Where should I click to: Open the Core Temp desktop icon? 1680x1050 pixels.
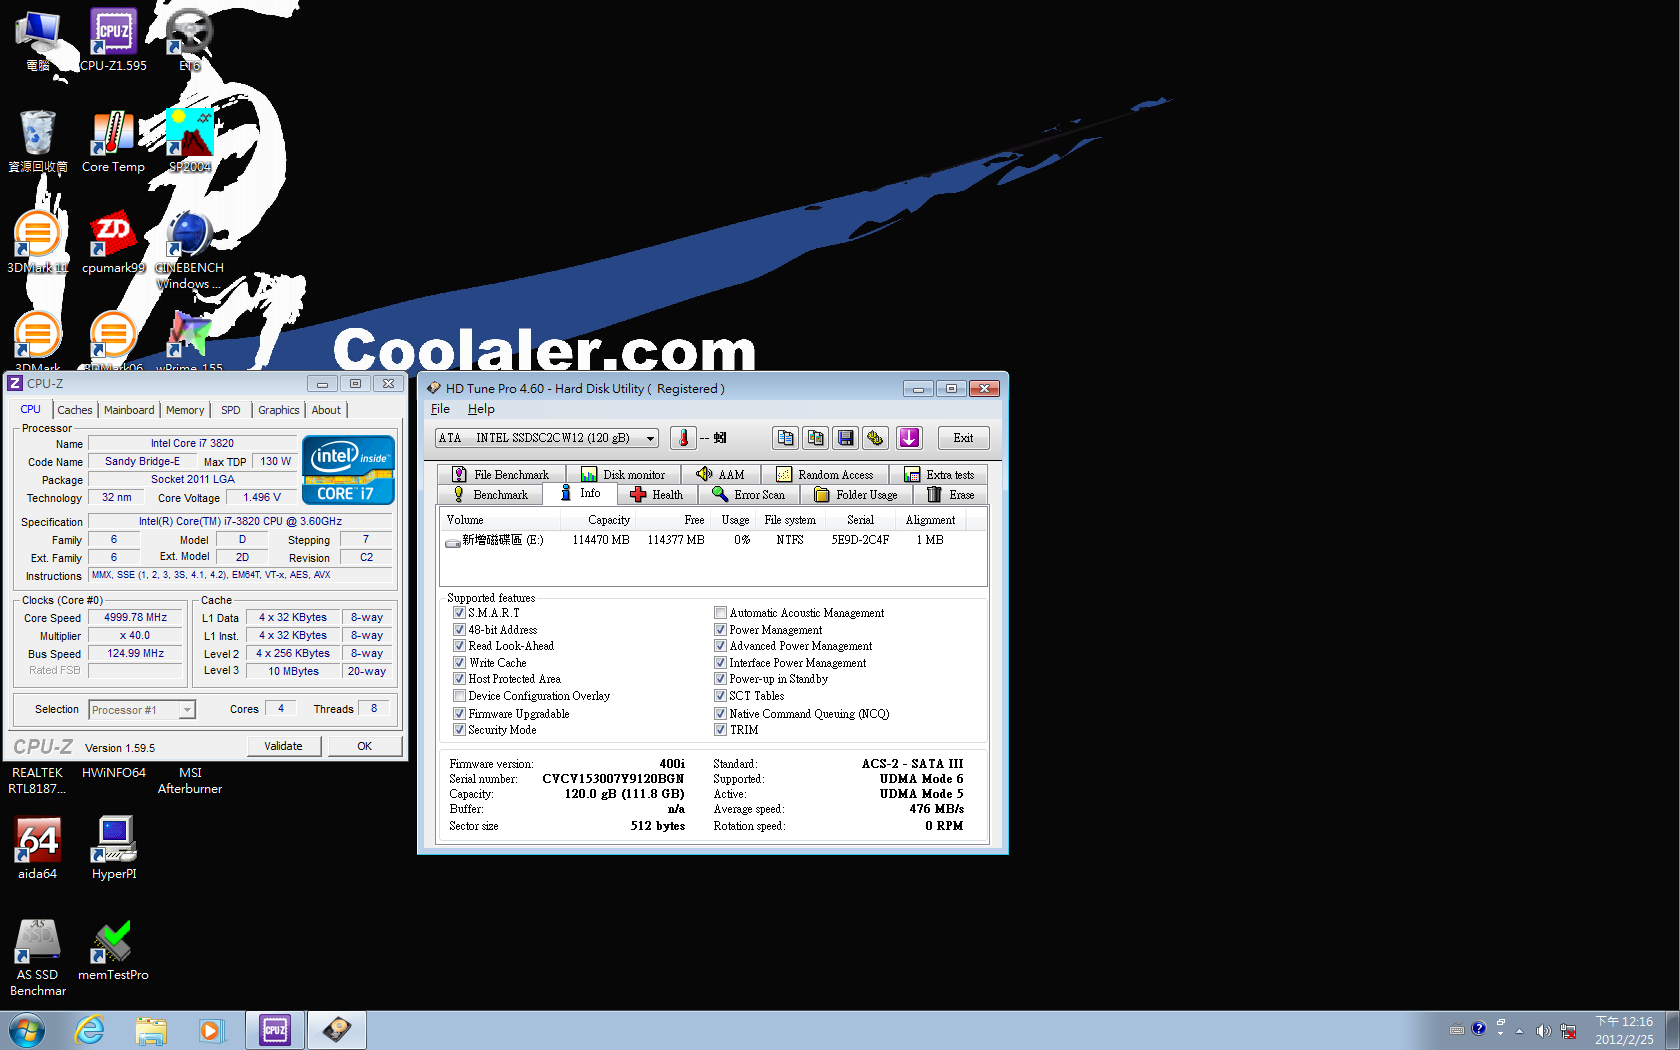click(113, 142)
